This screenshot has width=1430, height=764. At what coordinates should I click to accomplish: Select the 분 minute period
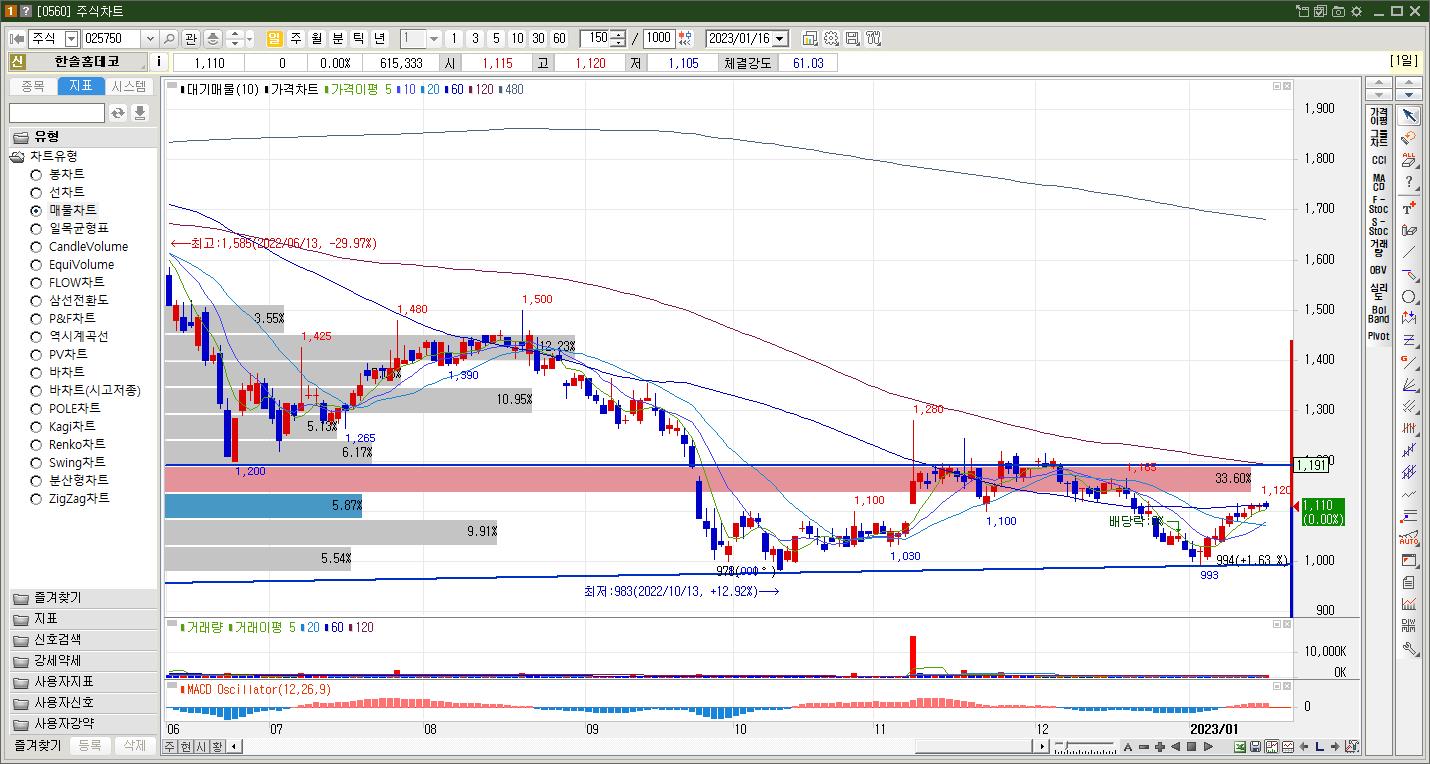coord(338,39)
